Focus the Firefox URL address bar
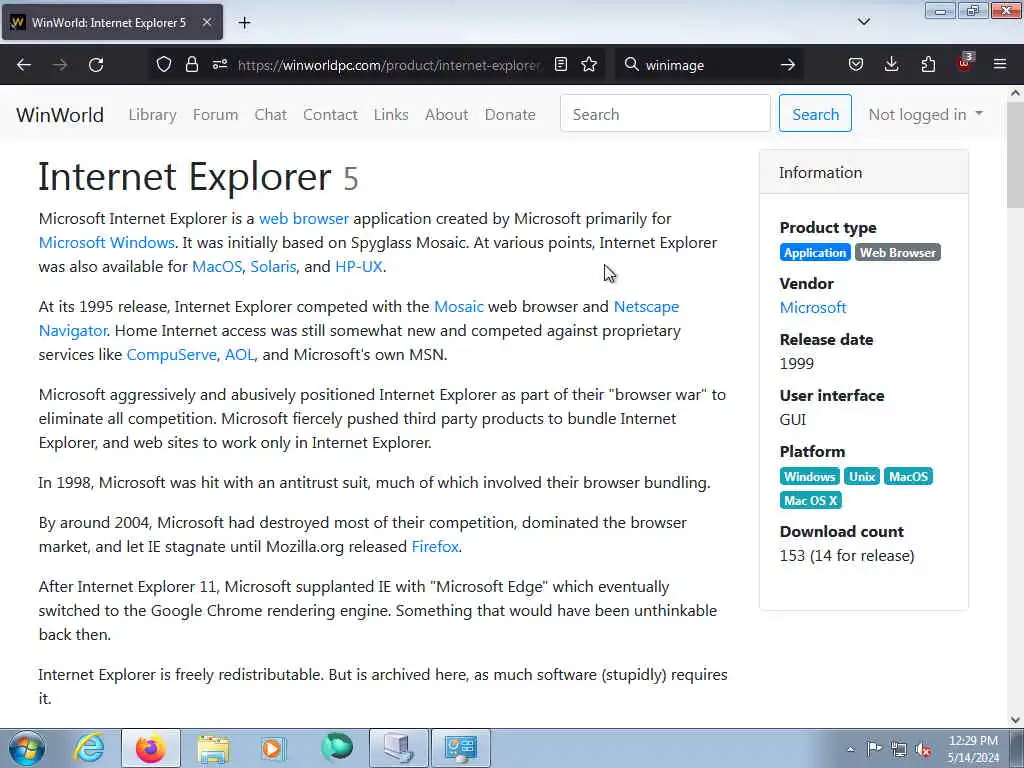 click(389, 65)
